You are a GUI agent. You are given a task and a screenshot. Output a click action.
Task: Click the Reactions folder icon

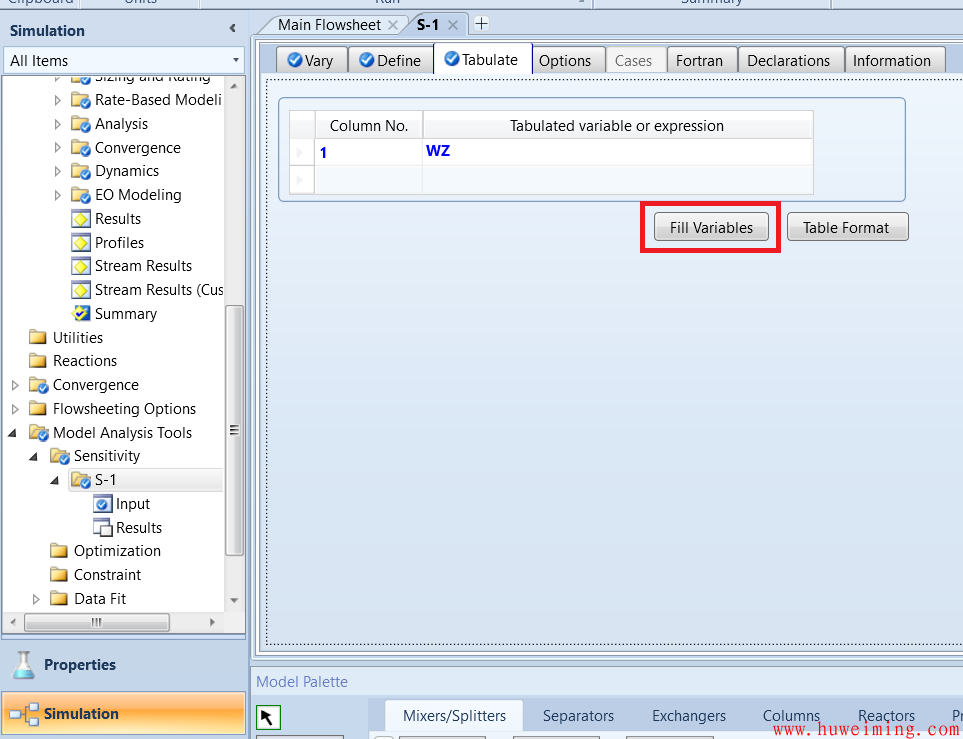(x=38, y=361)
